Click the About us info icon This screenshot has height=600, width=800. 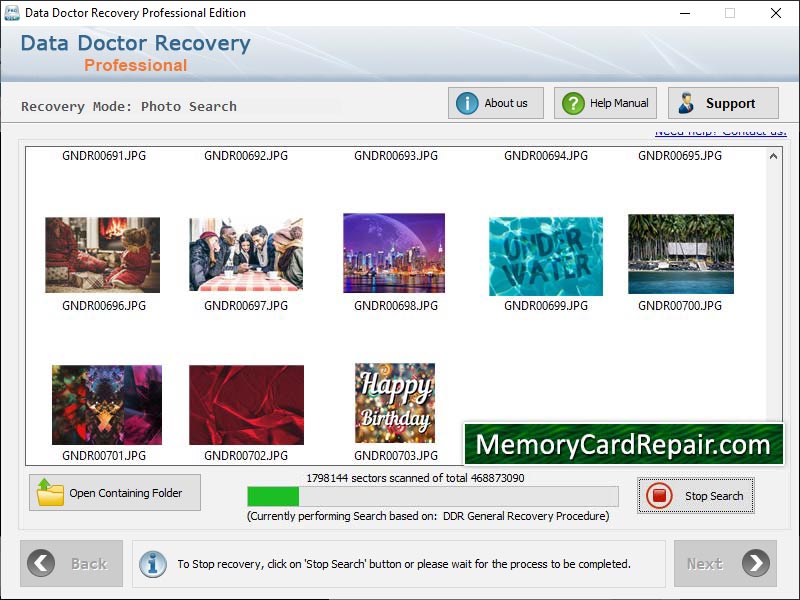click(469, 102)
